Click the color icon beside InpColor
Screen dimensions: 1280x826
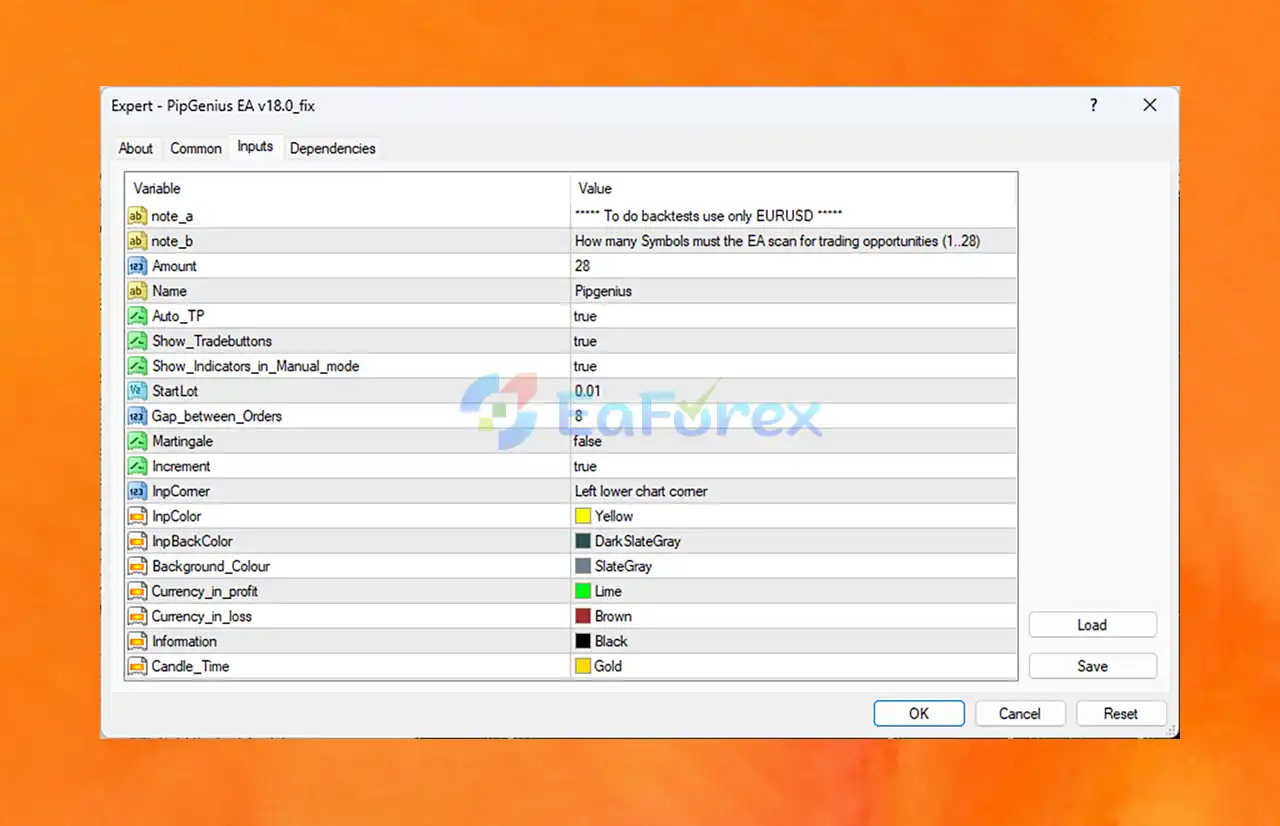click(x=137, y=516)
